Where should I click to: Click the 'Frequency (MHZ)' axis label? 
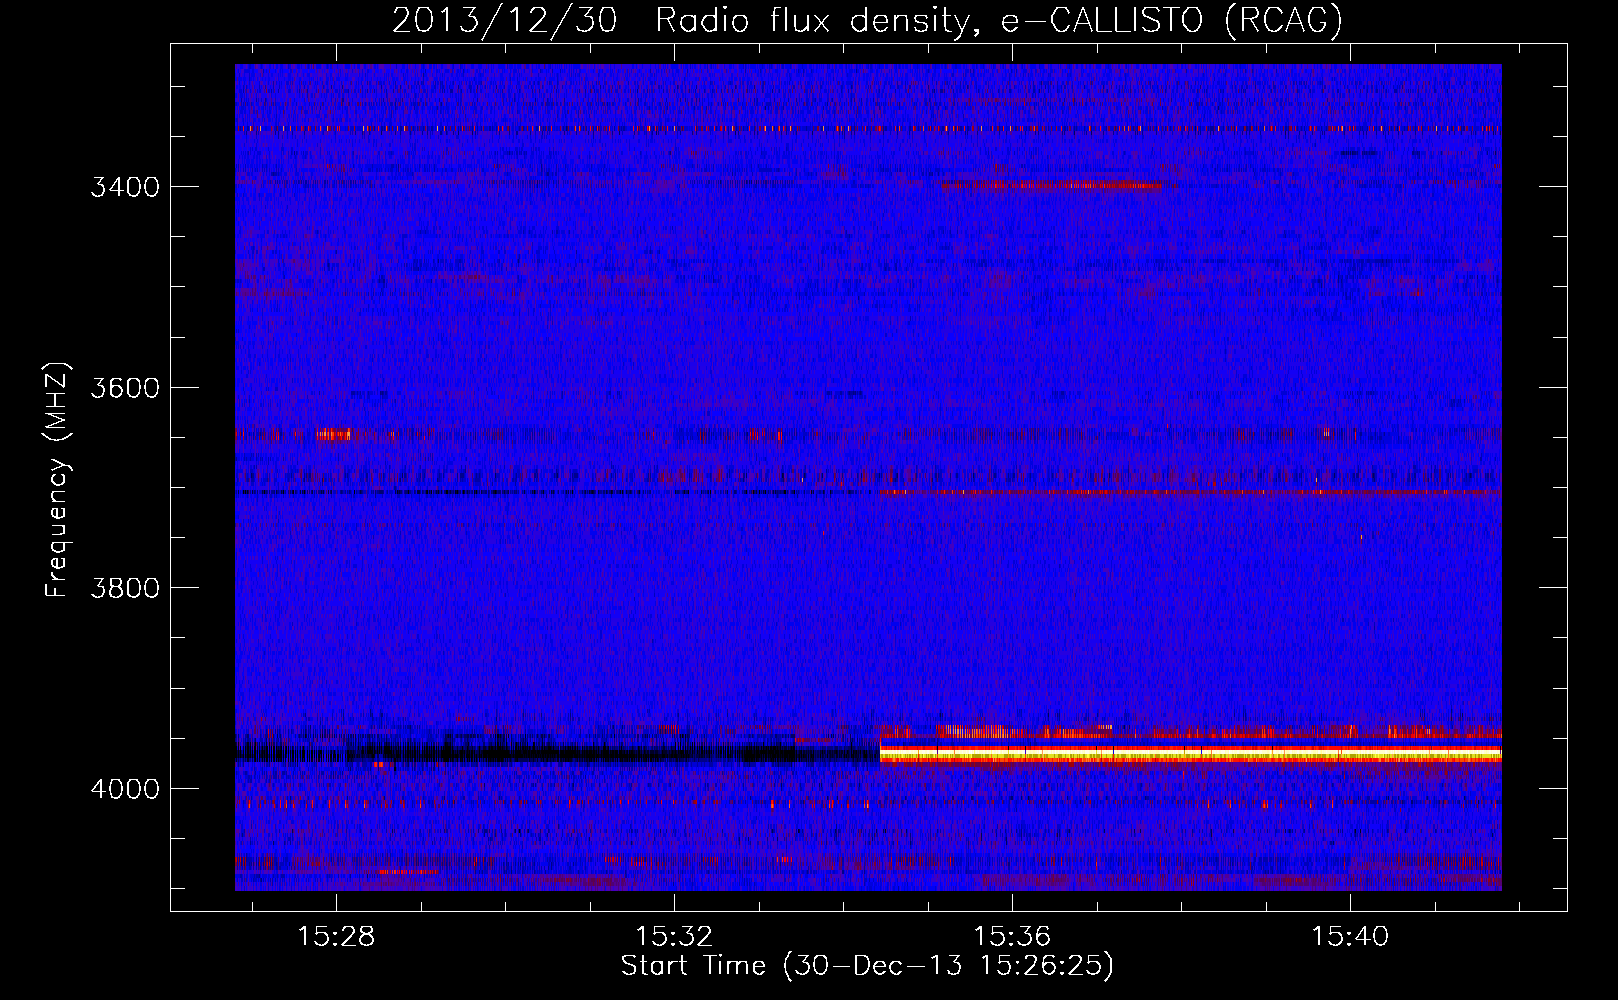[58, 480]
